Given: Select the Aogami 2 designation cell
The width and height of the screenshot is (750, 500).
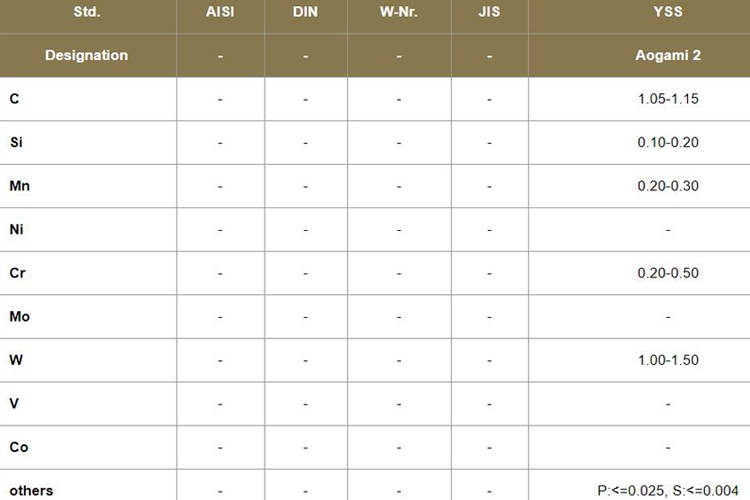Looking at the screenshot, I should pos(668,55).
